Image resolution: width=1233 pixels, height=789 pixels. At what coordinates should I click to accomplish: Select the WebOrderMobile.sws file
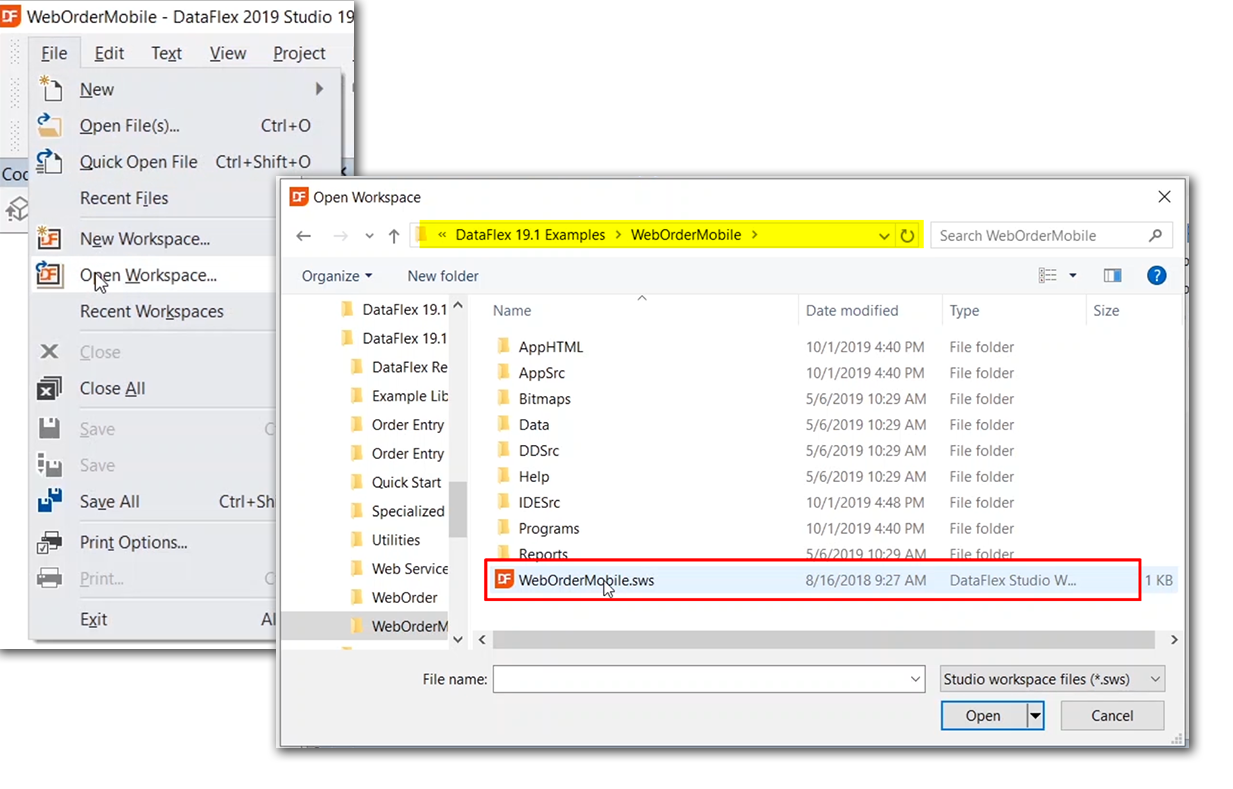pos(586,581)
